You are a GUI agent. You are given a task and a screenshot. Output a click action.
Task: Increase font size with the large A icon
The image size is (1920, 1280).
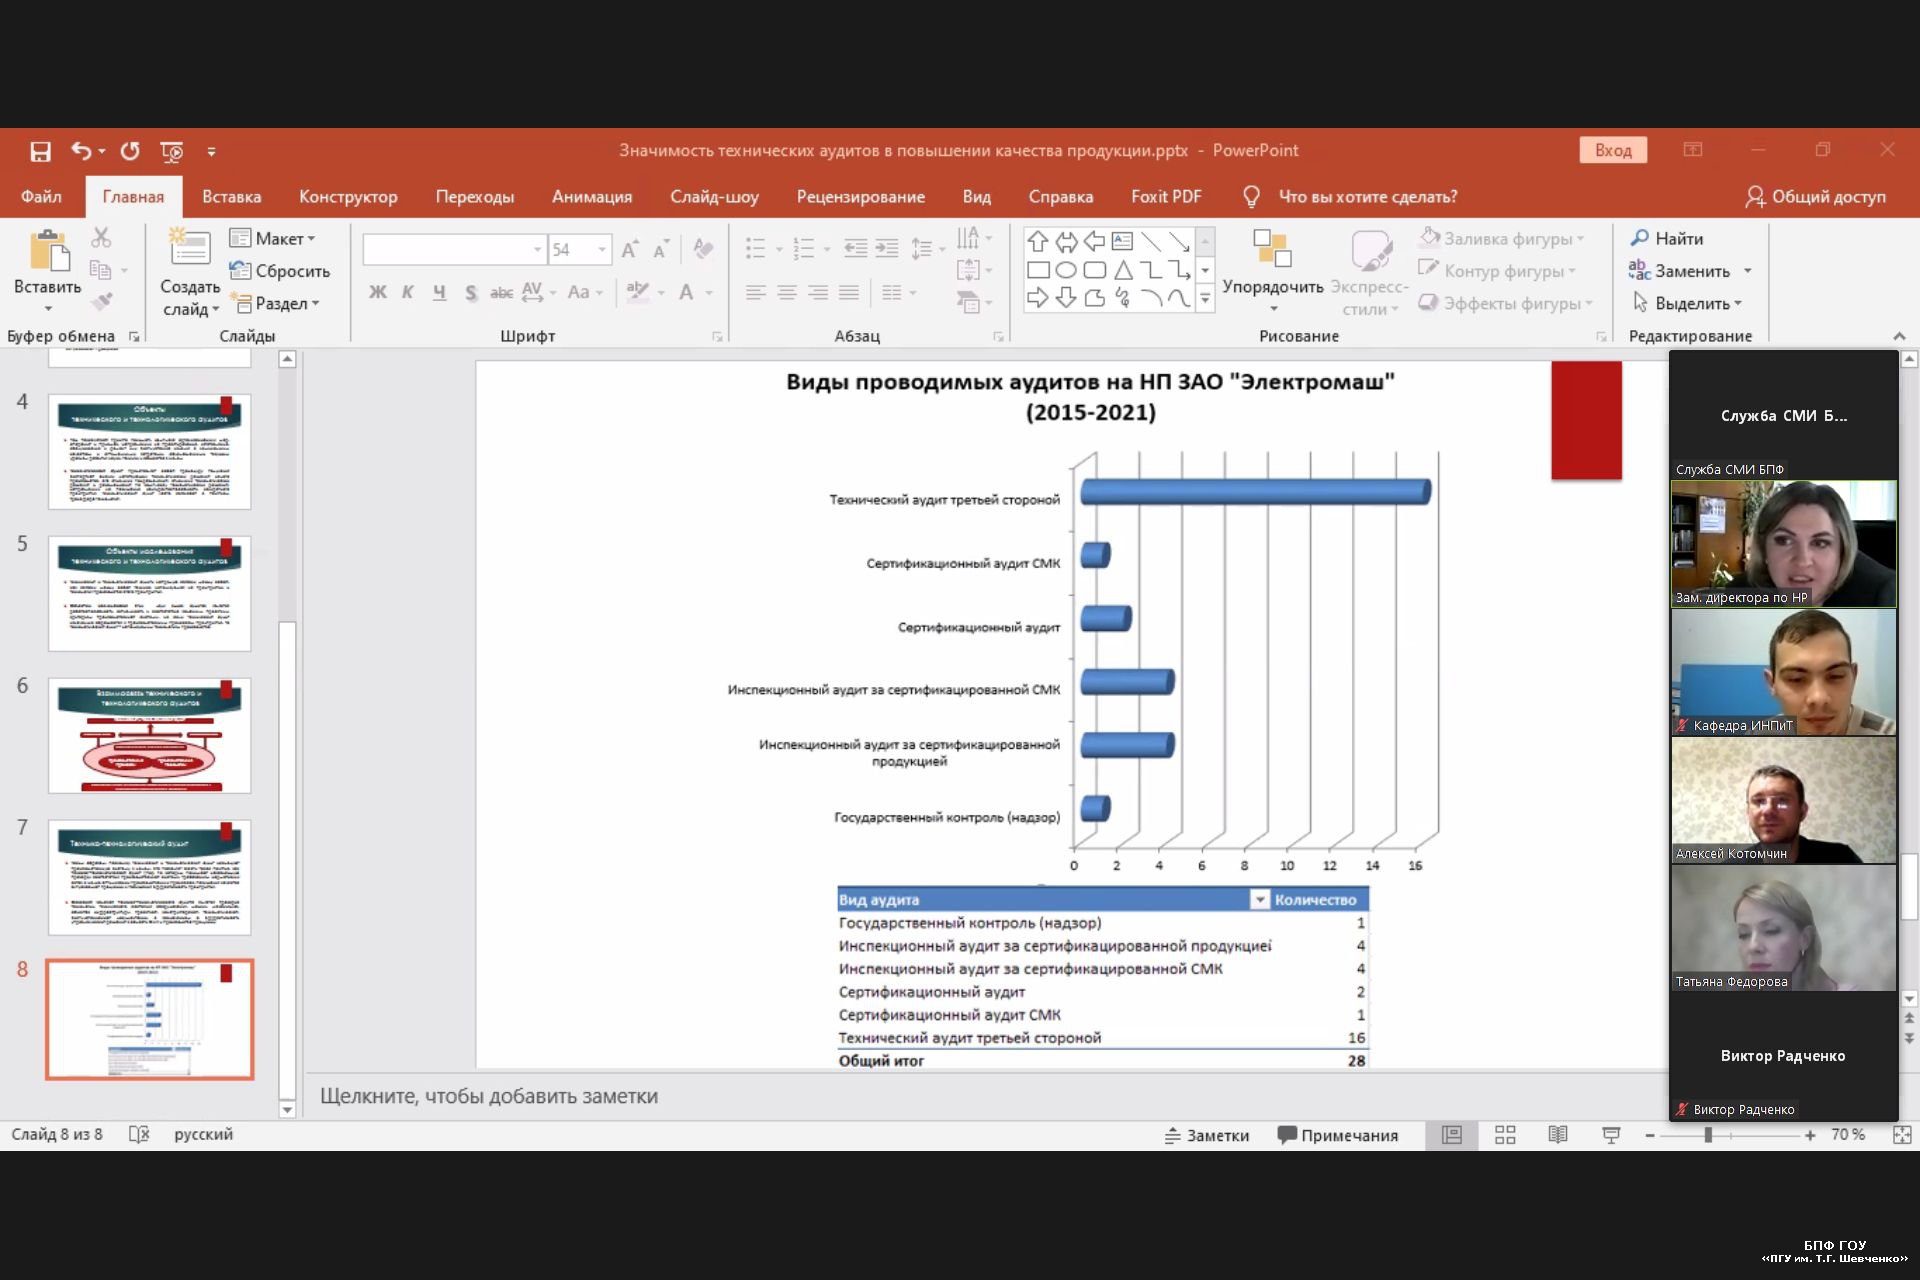(x=630, y=249)
